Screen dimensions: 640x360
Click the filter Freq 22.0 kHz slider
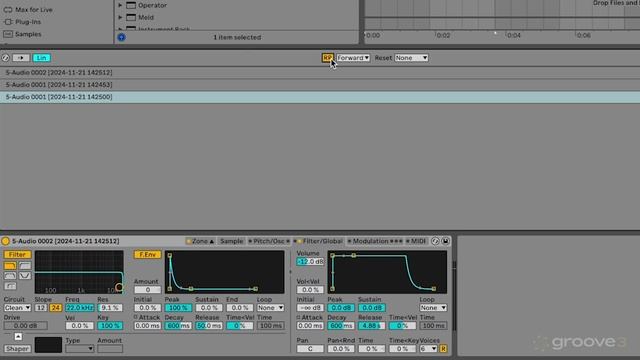click(x=80, y=308)
